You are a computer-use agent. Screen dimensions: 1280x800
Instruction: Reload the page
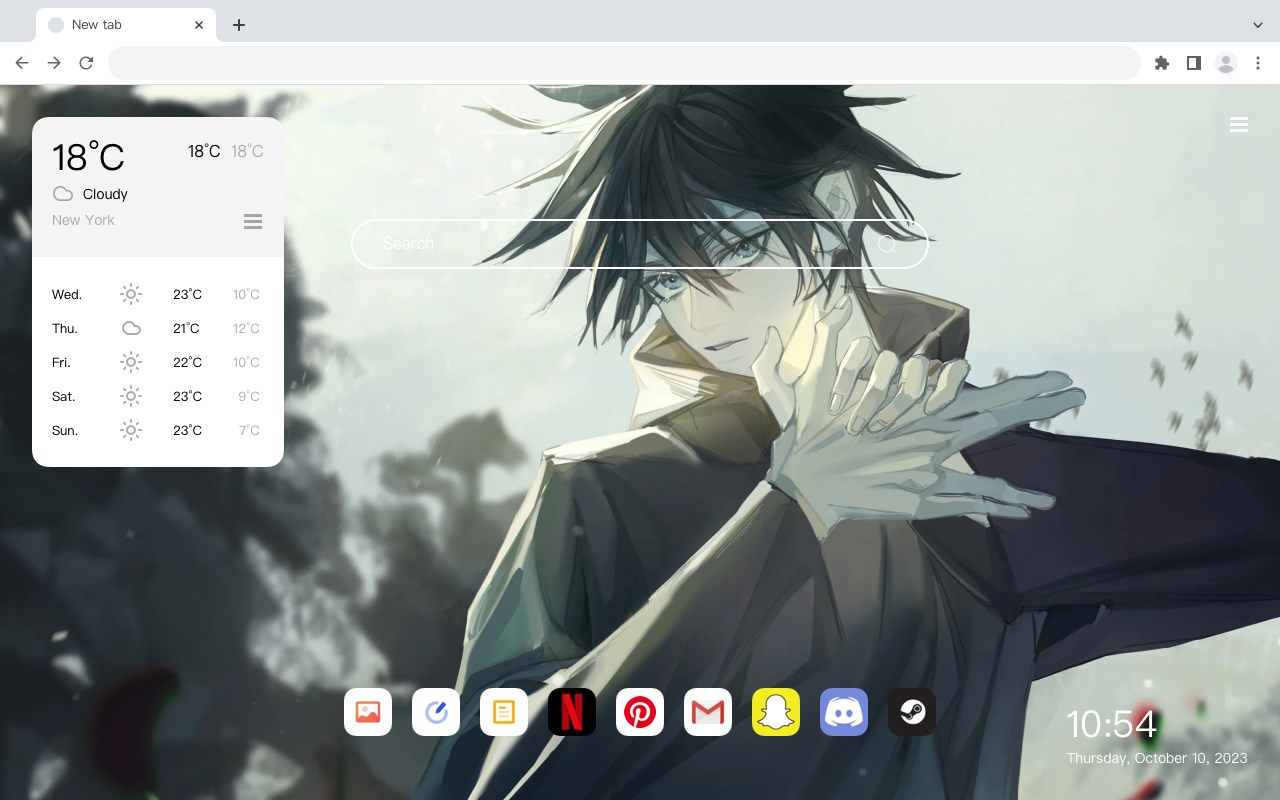coord(86,63)
